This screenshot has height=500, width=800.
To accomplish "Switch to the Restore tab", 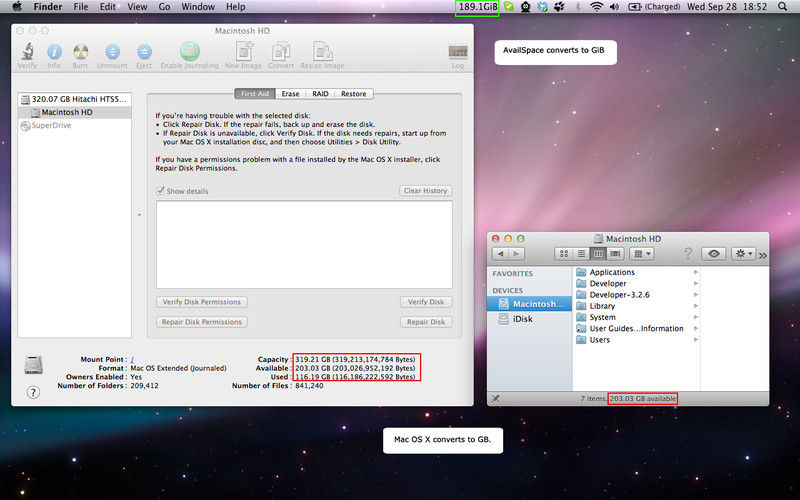I will 354,94.
